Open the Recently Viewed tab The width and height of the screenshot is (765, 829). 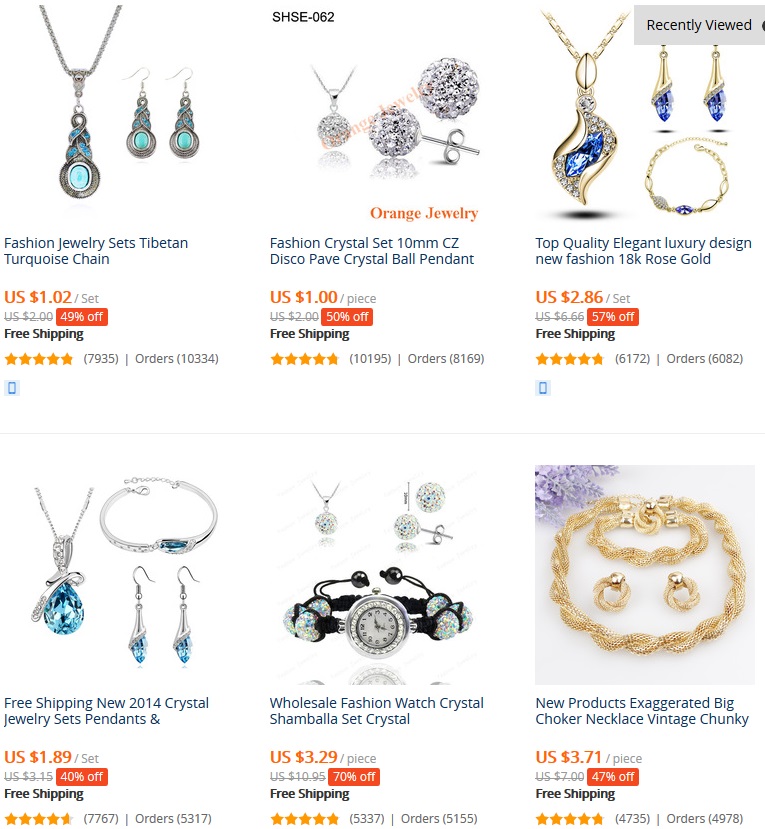click(699, 25)
